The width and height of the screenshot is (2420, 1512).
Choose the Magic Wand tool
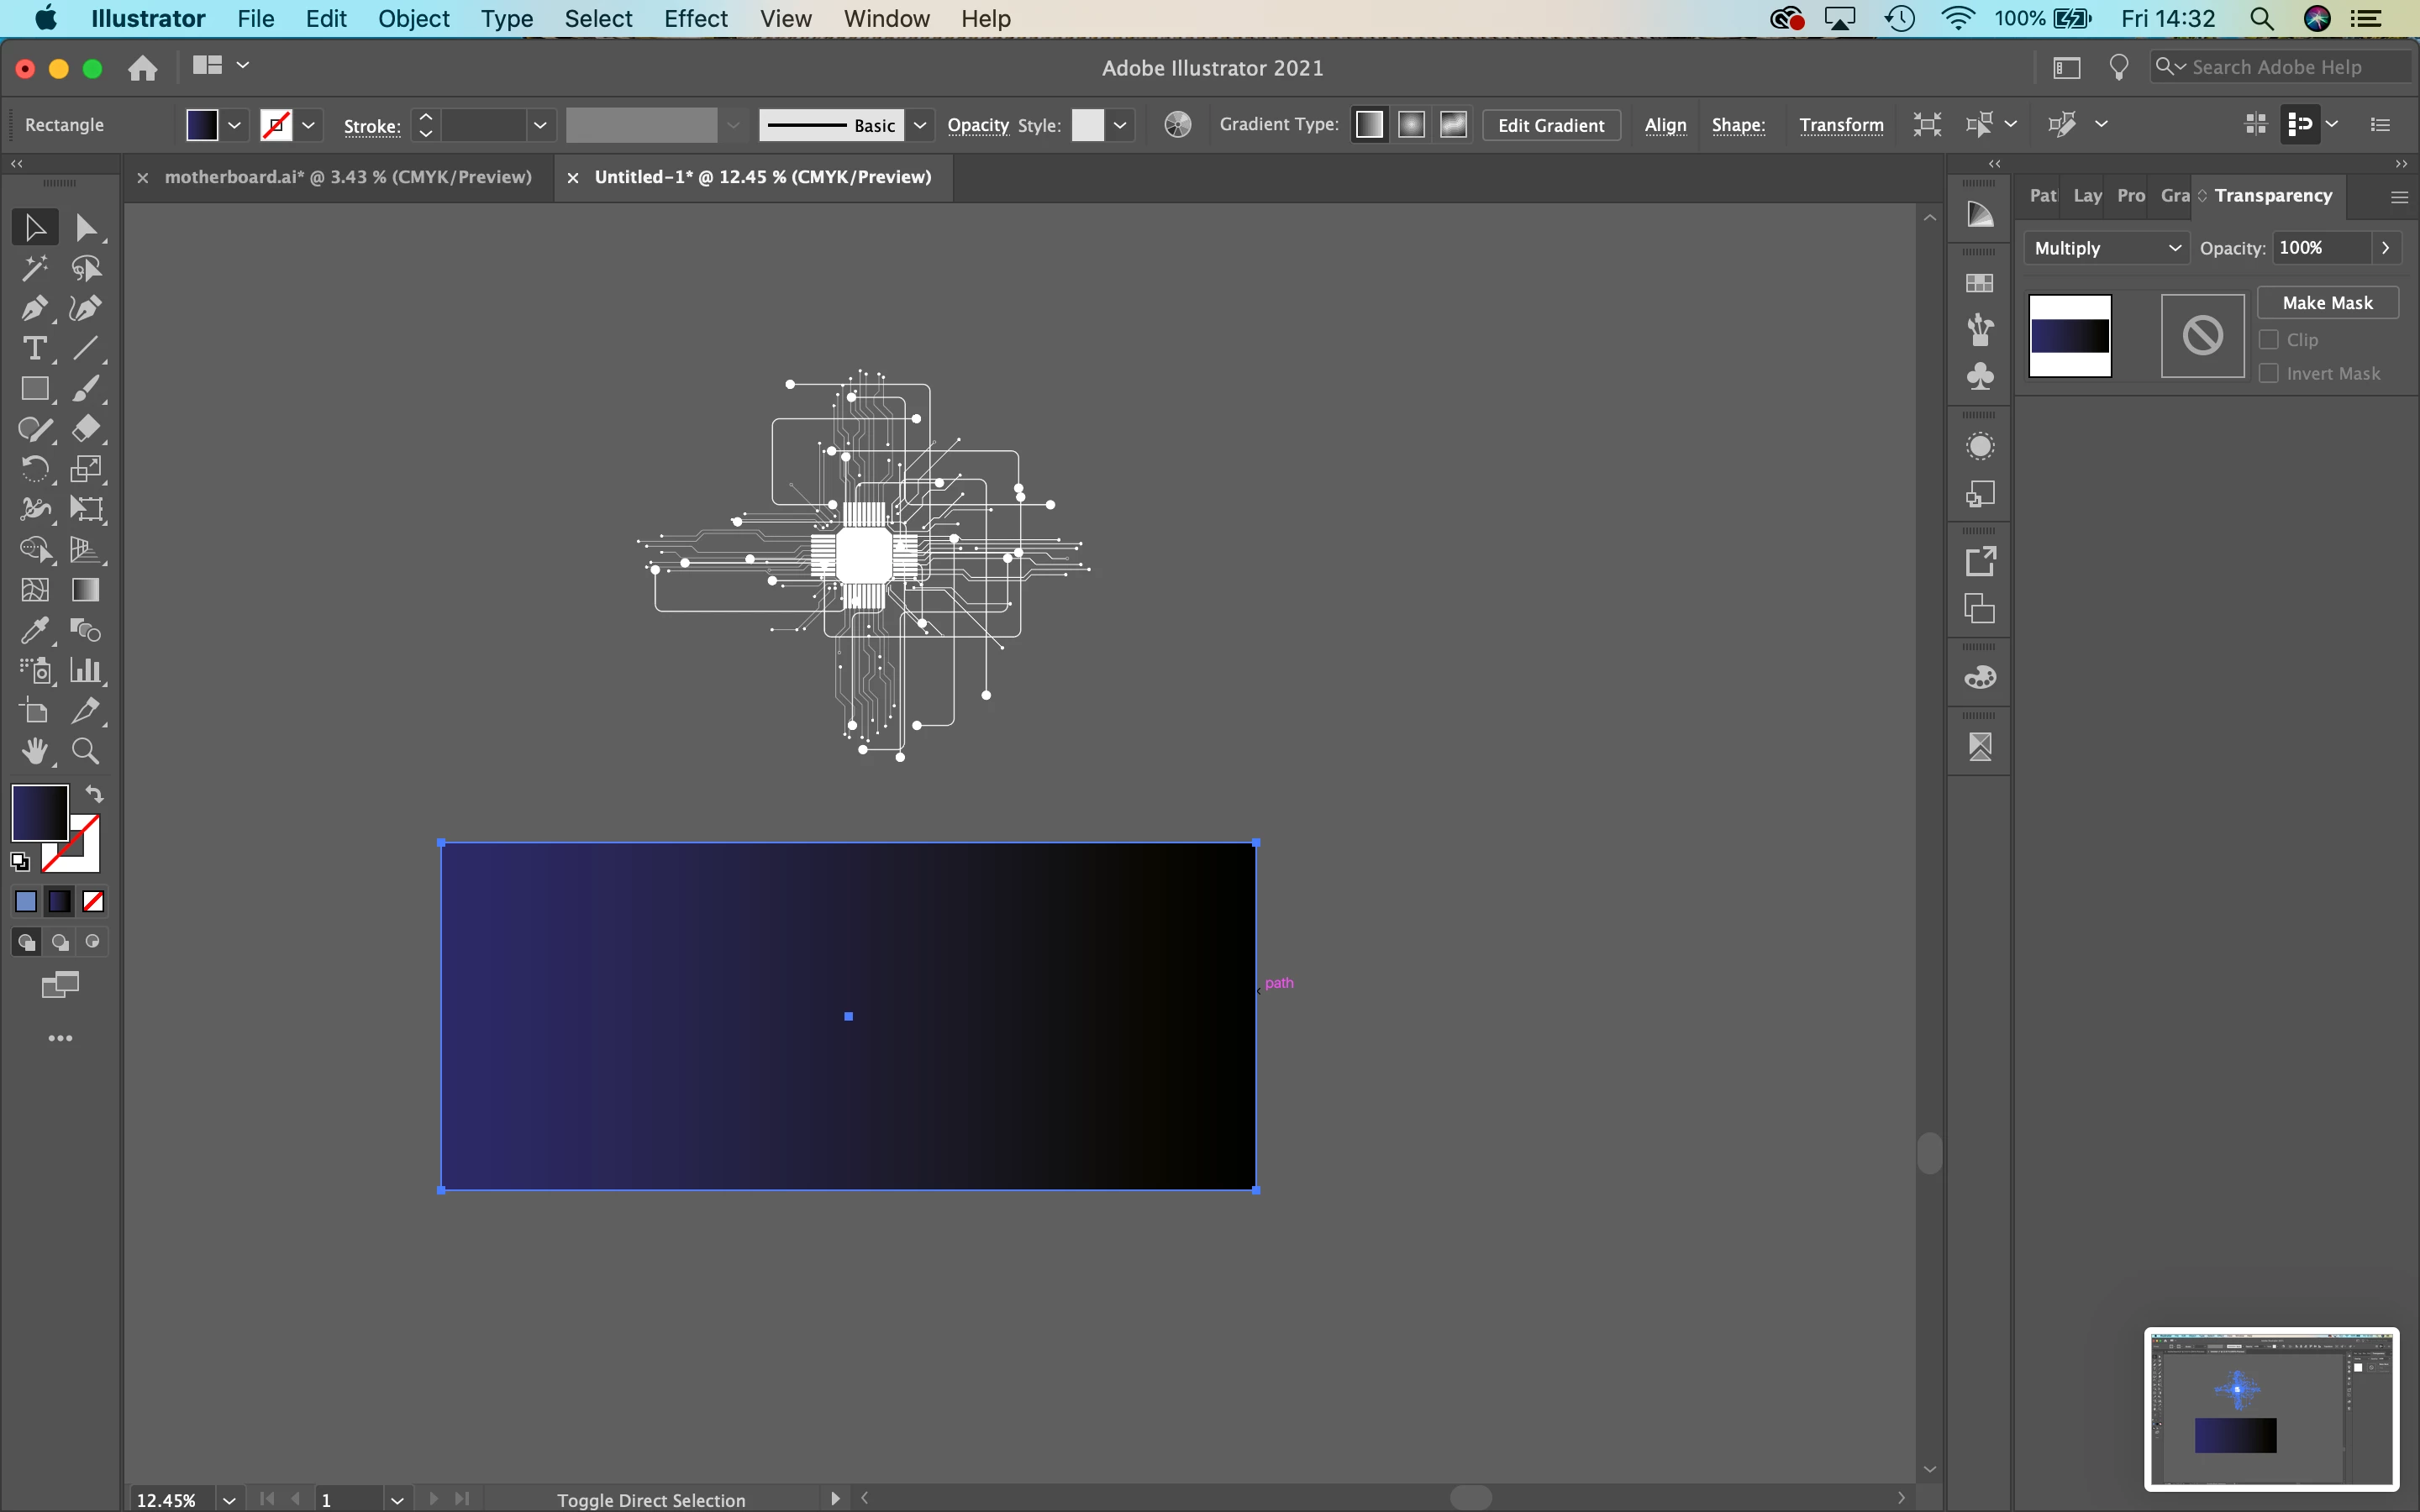[34, 268]
